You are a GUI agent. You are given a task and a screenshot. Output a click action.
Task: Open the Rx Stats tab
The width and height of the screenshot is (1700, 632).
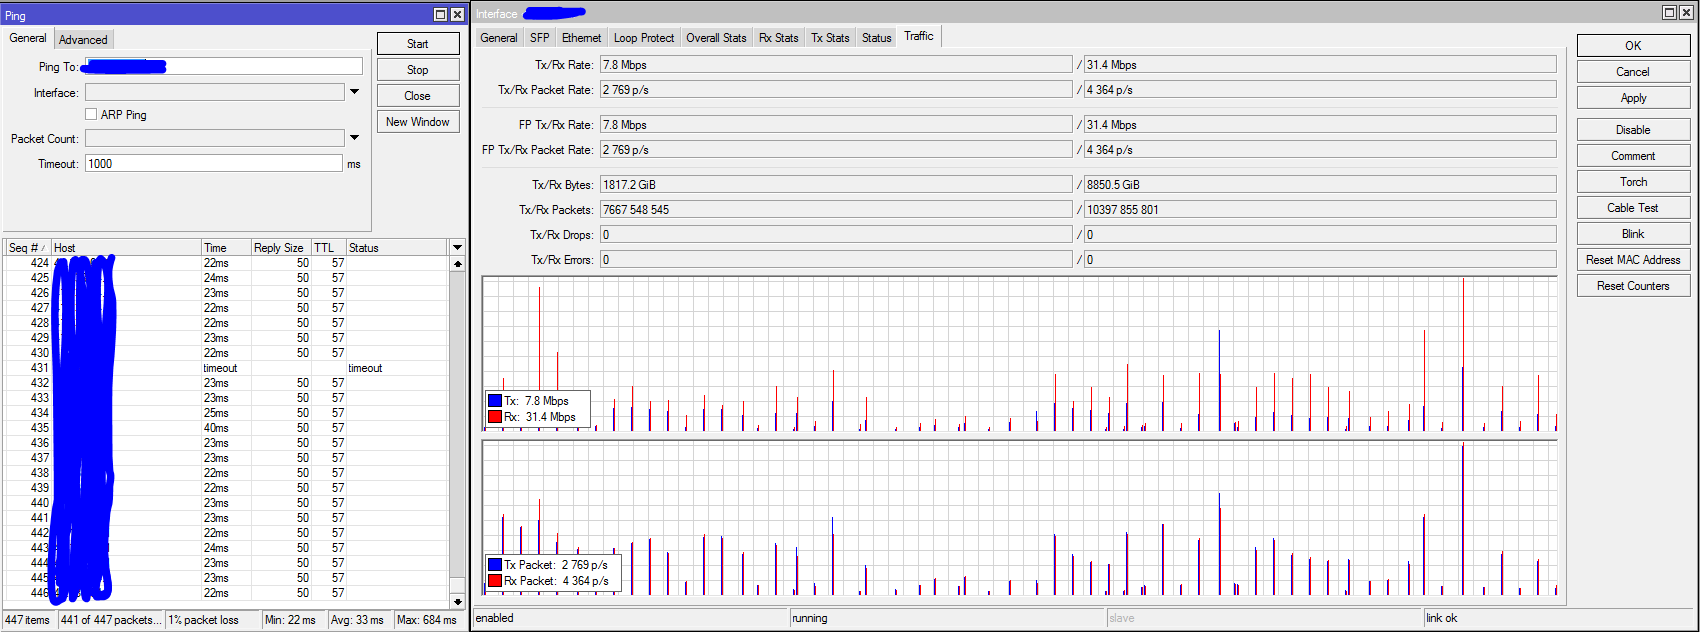(778, 38)
